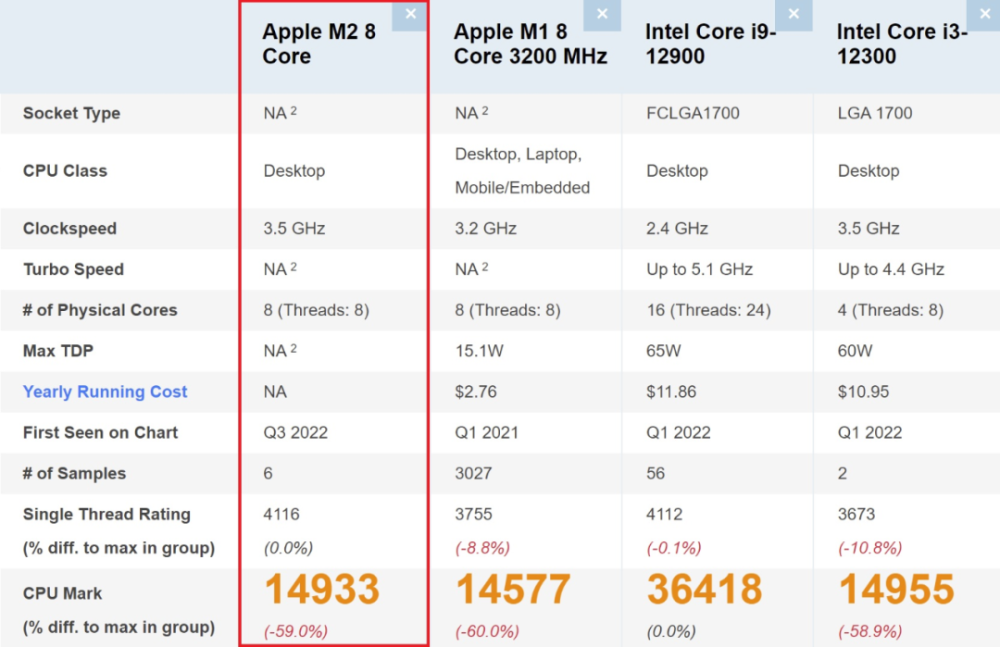Screen dimensions: 1000x647
Task: Click the Clockspeed row heading
Action: click(x=70, y=228)
